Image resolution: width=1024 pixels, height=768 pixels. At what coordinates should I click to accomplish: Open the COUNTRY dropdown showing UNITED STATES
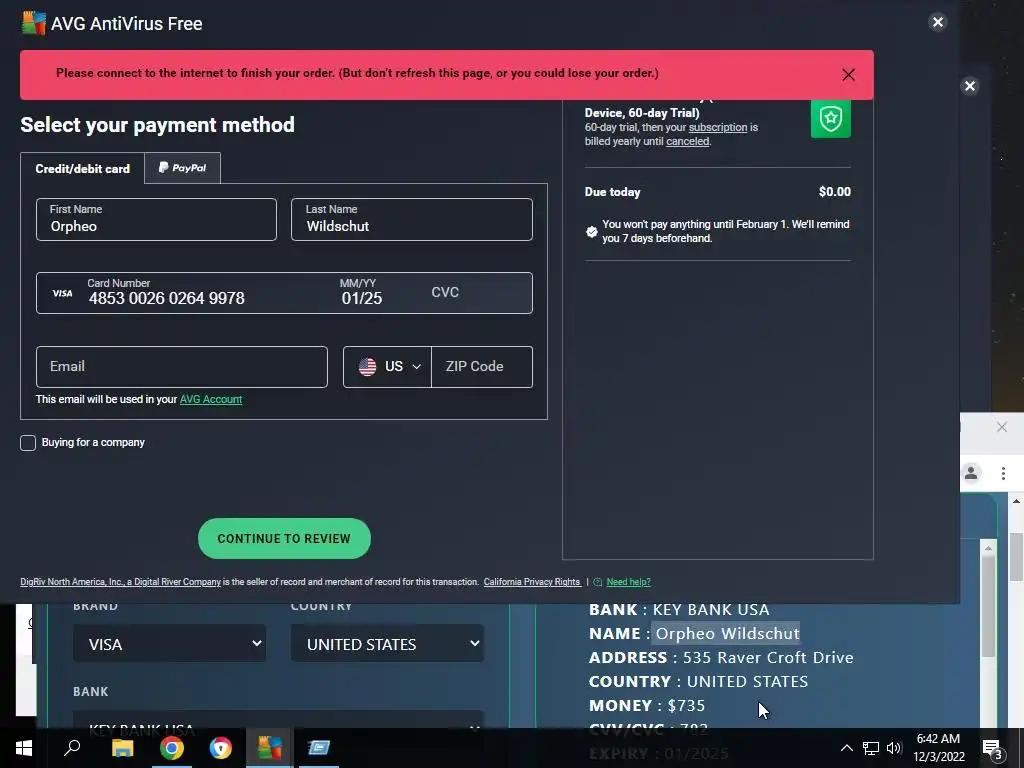click(387, 644)
